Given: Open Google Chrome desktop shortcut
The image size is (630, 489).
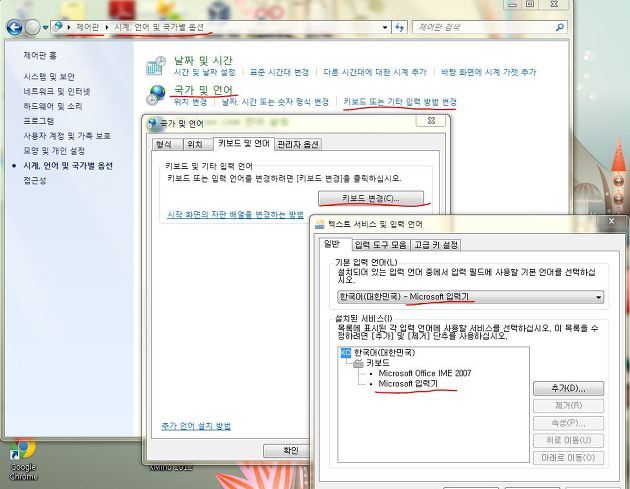Looking at the screenshot, I should (x=23, y=461).
